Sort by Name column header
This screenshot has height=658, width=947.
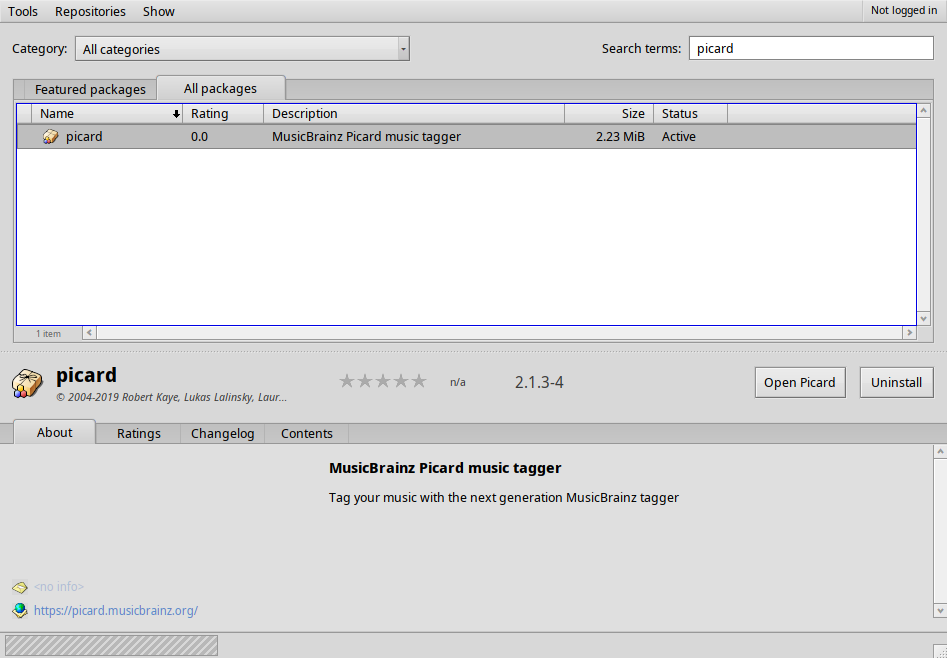tap(107, 114)
